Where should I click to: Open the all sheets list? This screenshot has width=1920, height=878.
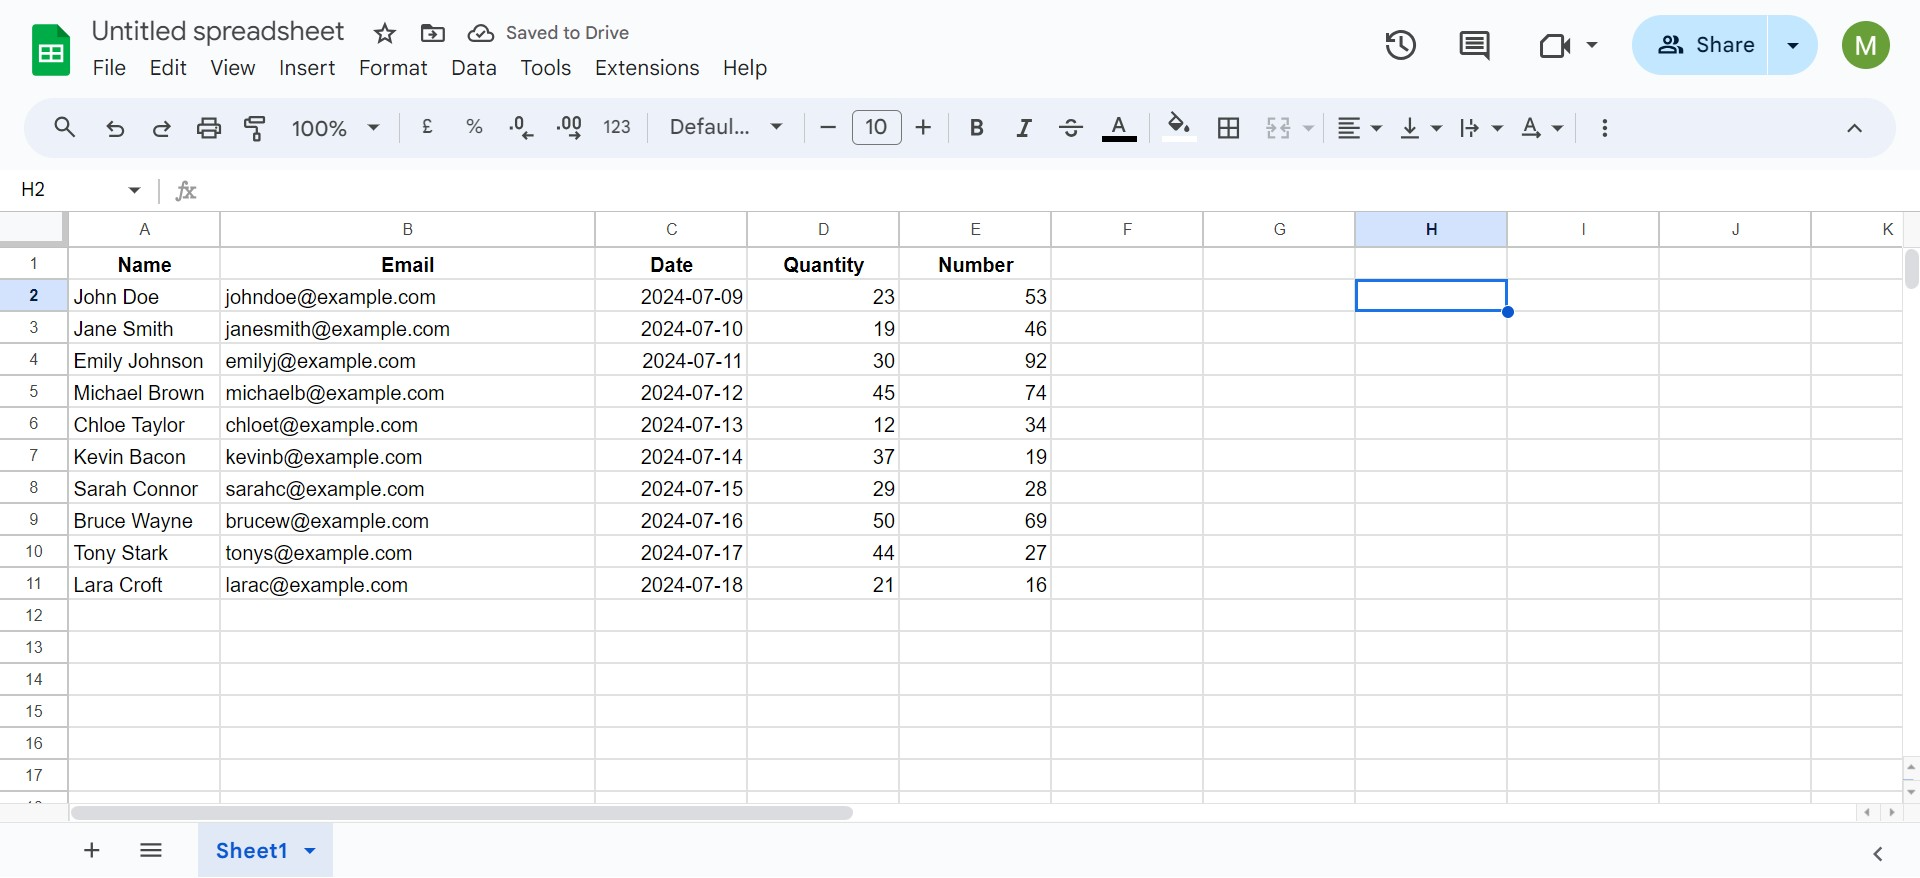coord(151,850)
